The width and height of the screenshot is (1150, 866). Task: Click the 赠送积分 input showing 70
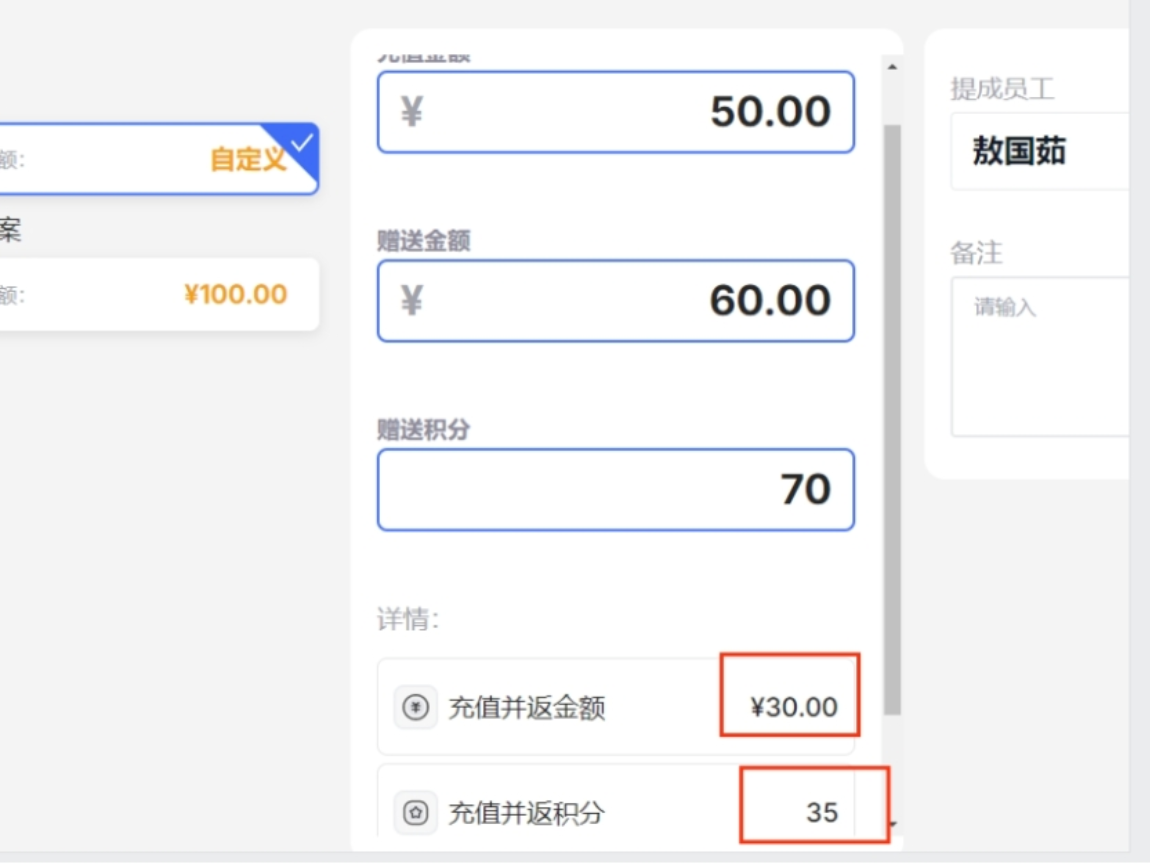coord(615,490)
